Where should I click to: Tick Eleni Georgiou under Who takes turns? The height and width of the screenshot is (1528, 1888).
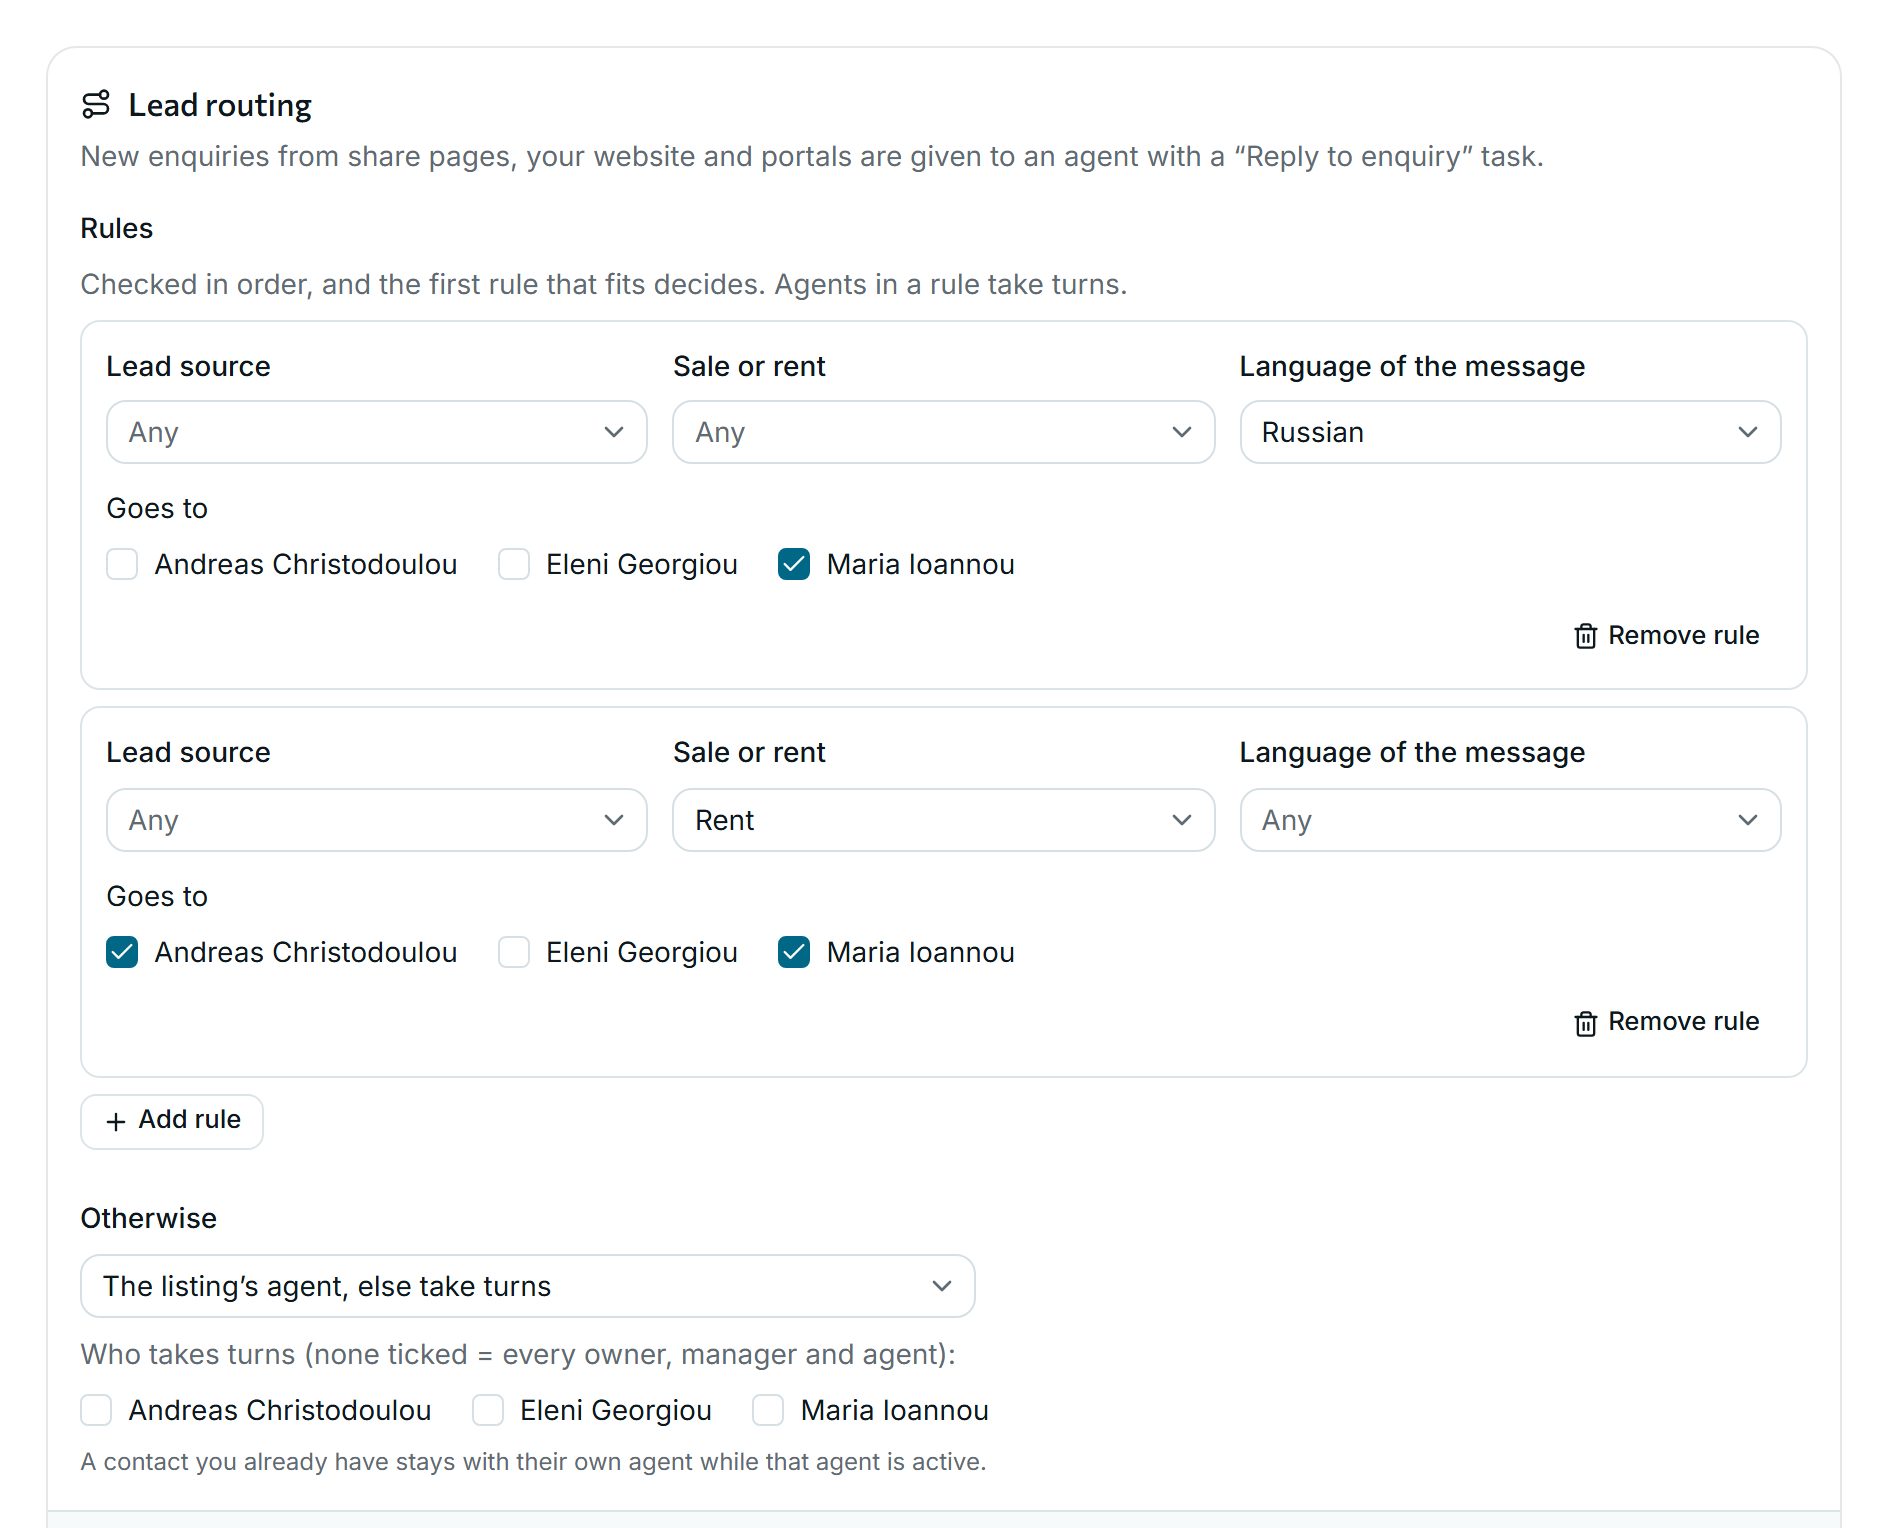pos(488,1410)
